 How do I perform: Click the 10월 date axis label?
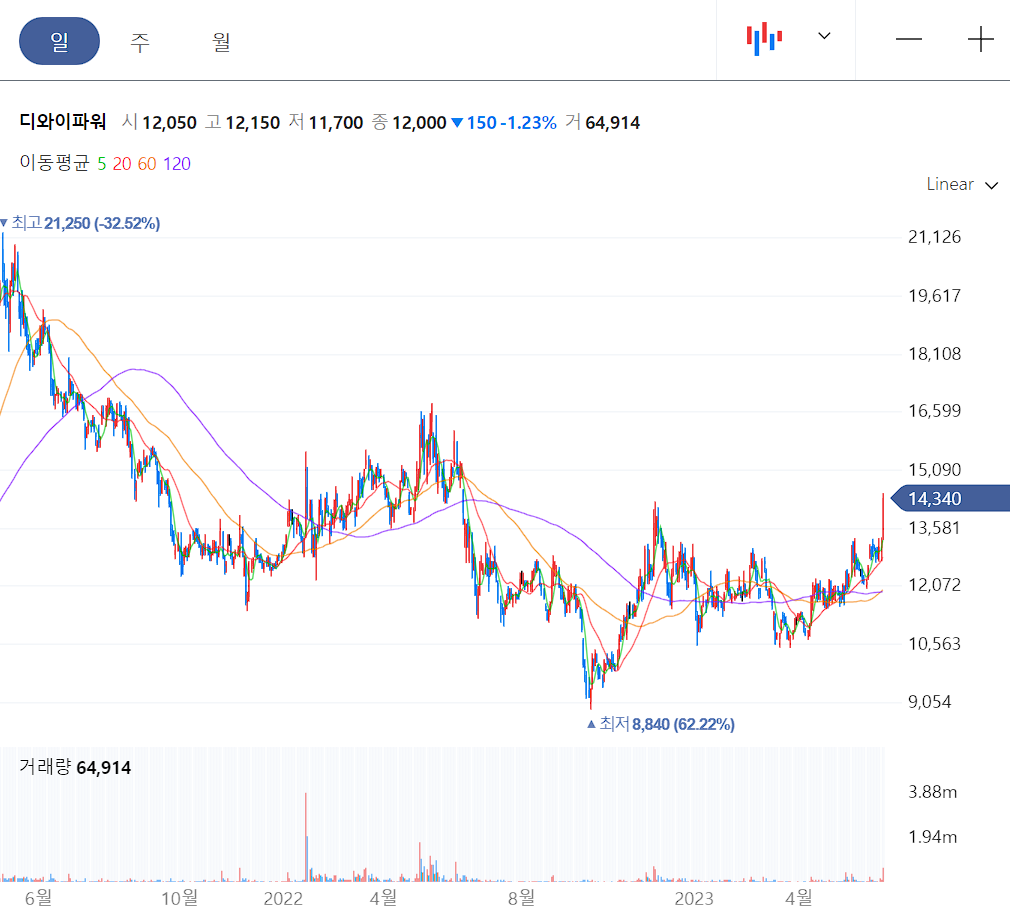click(x=179, y=898)
